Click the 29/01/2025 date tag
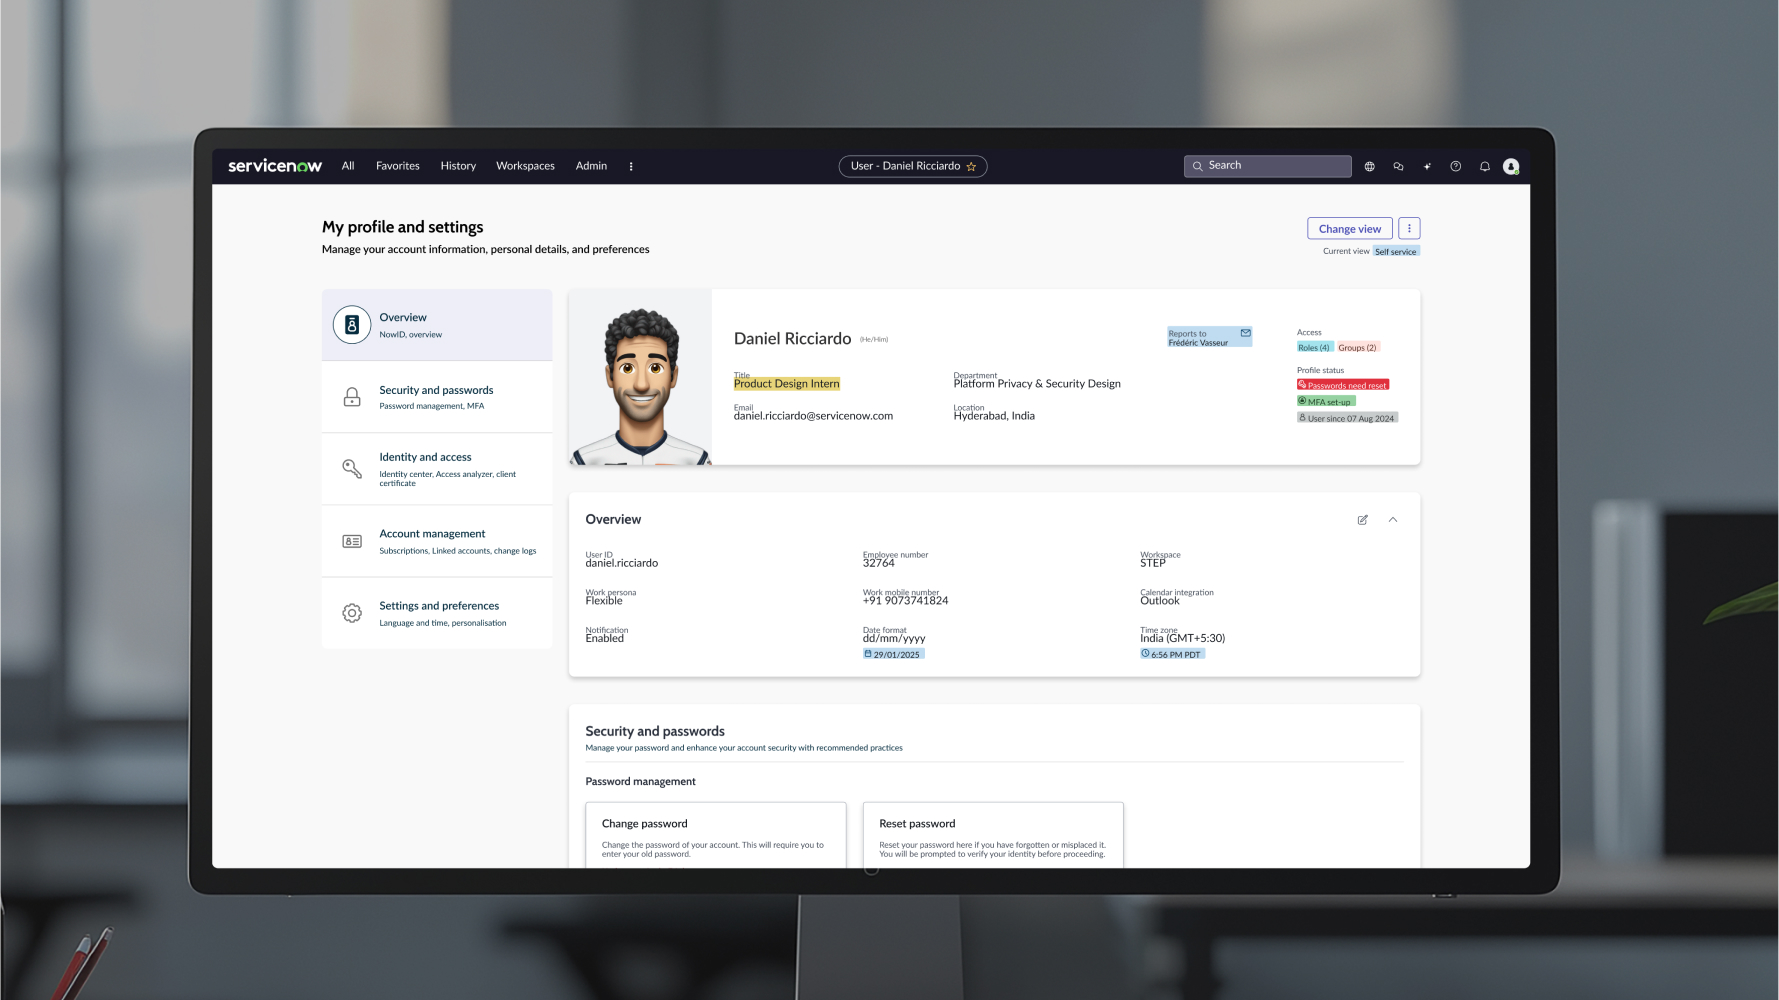This screenshot has height=1000, width=1779. (x=894, y=654)
